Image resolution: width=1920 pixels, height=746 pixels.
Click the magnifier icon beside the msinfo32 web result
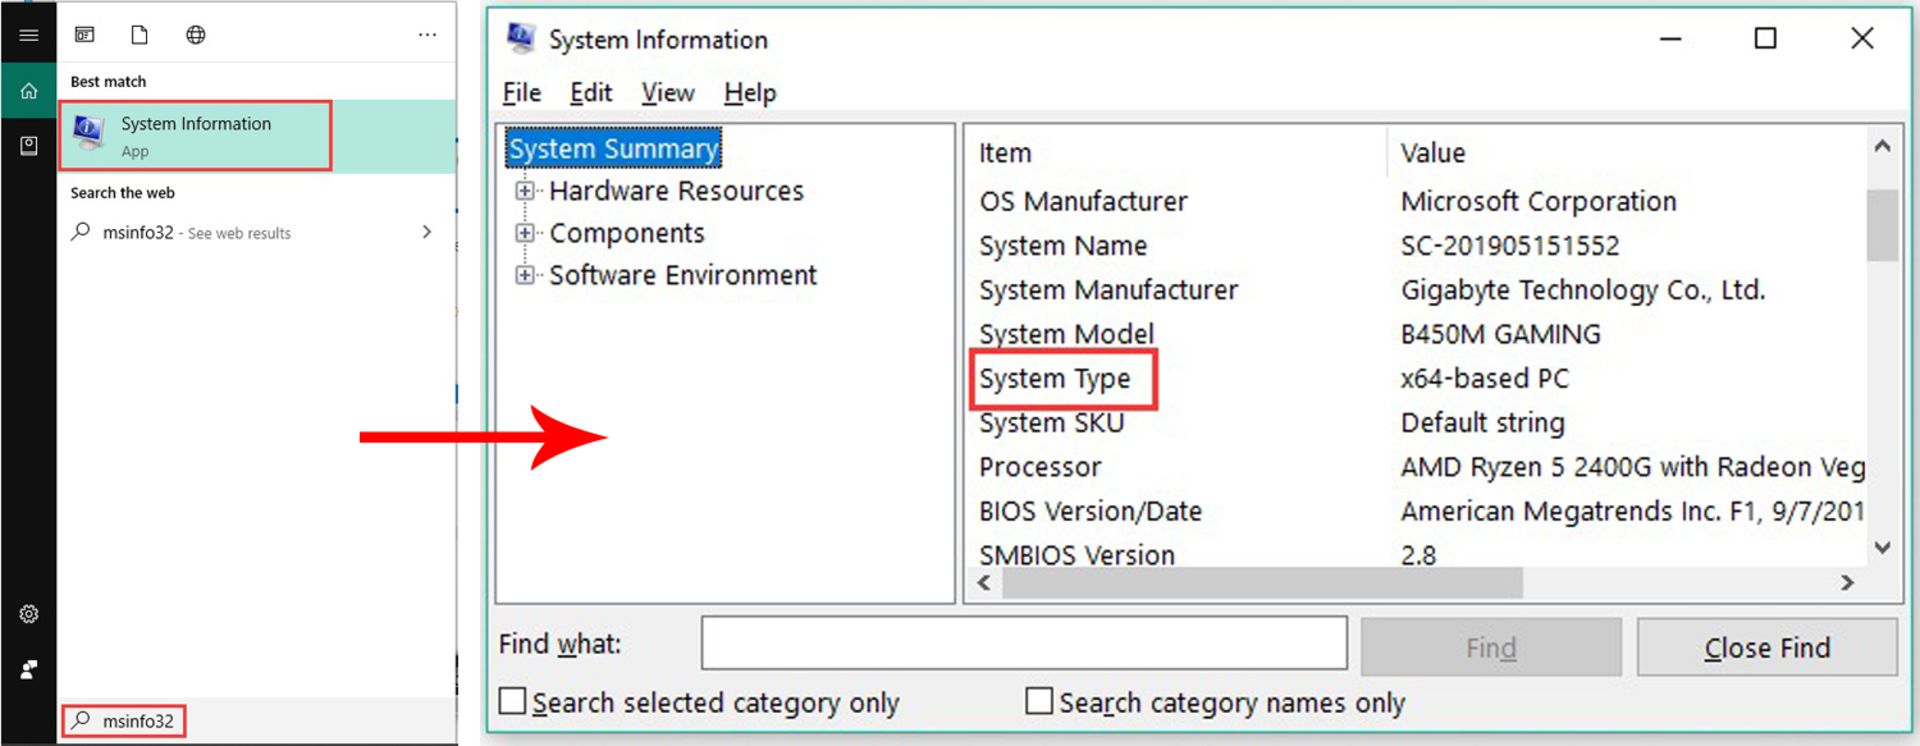click(x=81, y=232)
